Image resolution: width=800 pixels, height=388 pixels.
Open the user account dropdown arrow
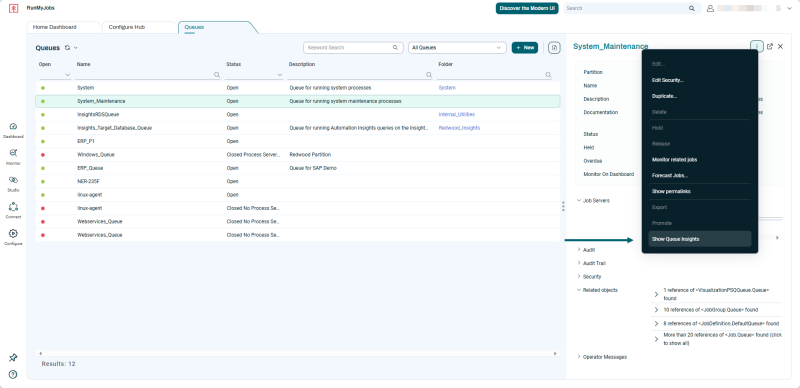tap(791, 8)
